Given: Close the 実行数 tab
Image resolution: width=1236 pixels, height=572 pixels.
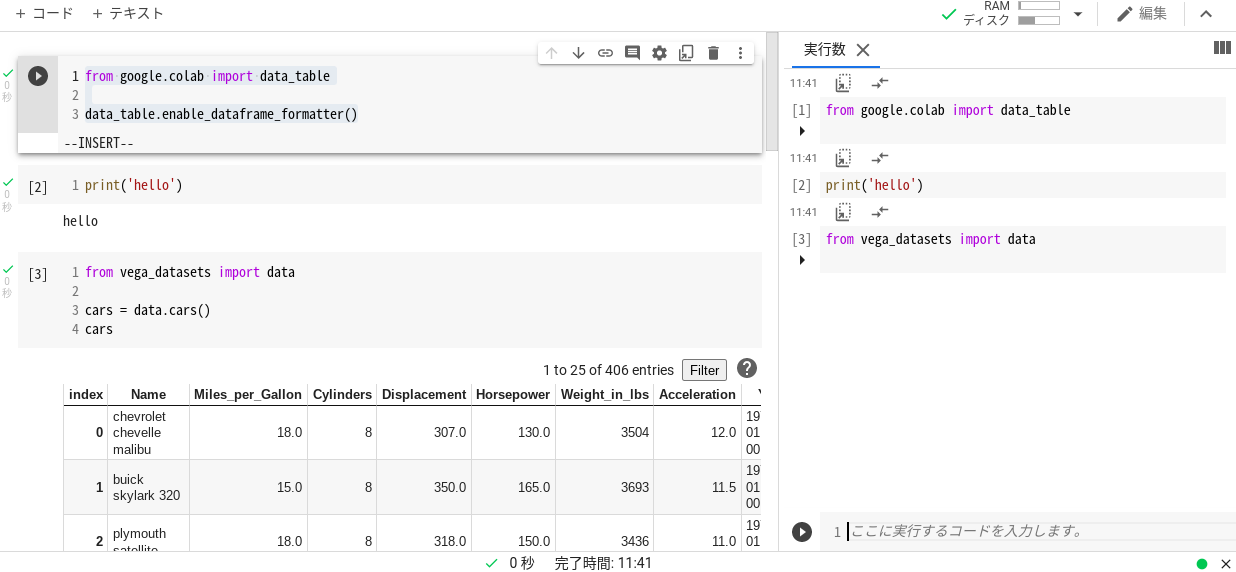Looking at the screenshot, I should coord(863,49).
